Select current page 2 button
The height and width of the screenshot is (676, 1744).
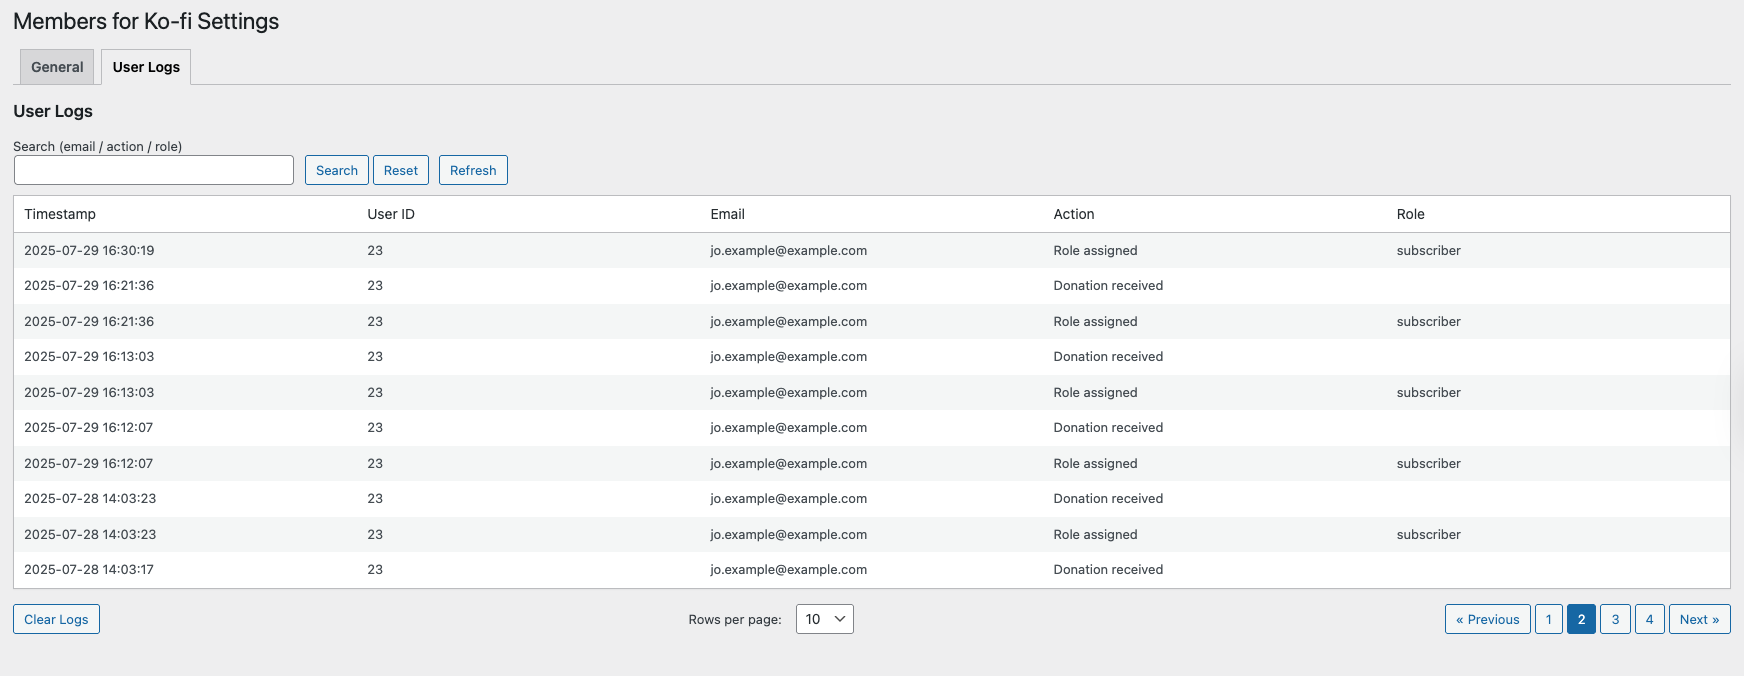click(x=1581, y=619)
